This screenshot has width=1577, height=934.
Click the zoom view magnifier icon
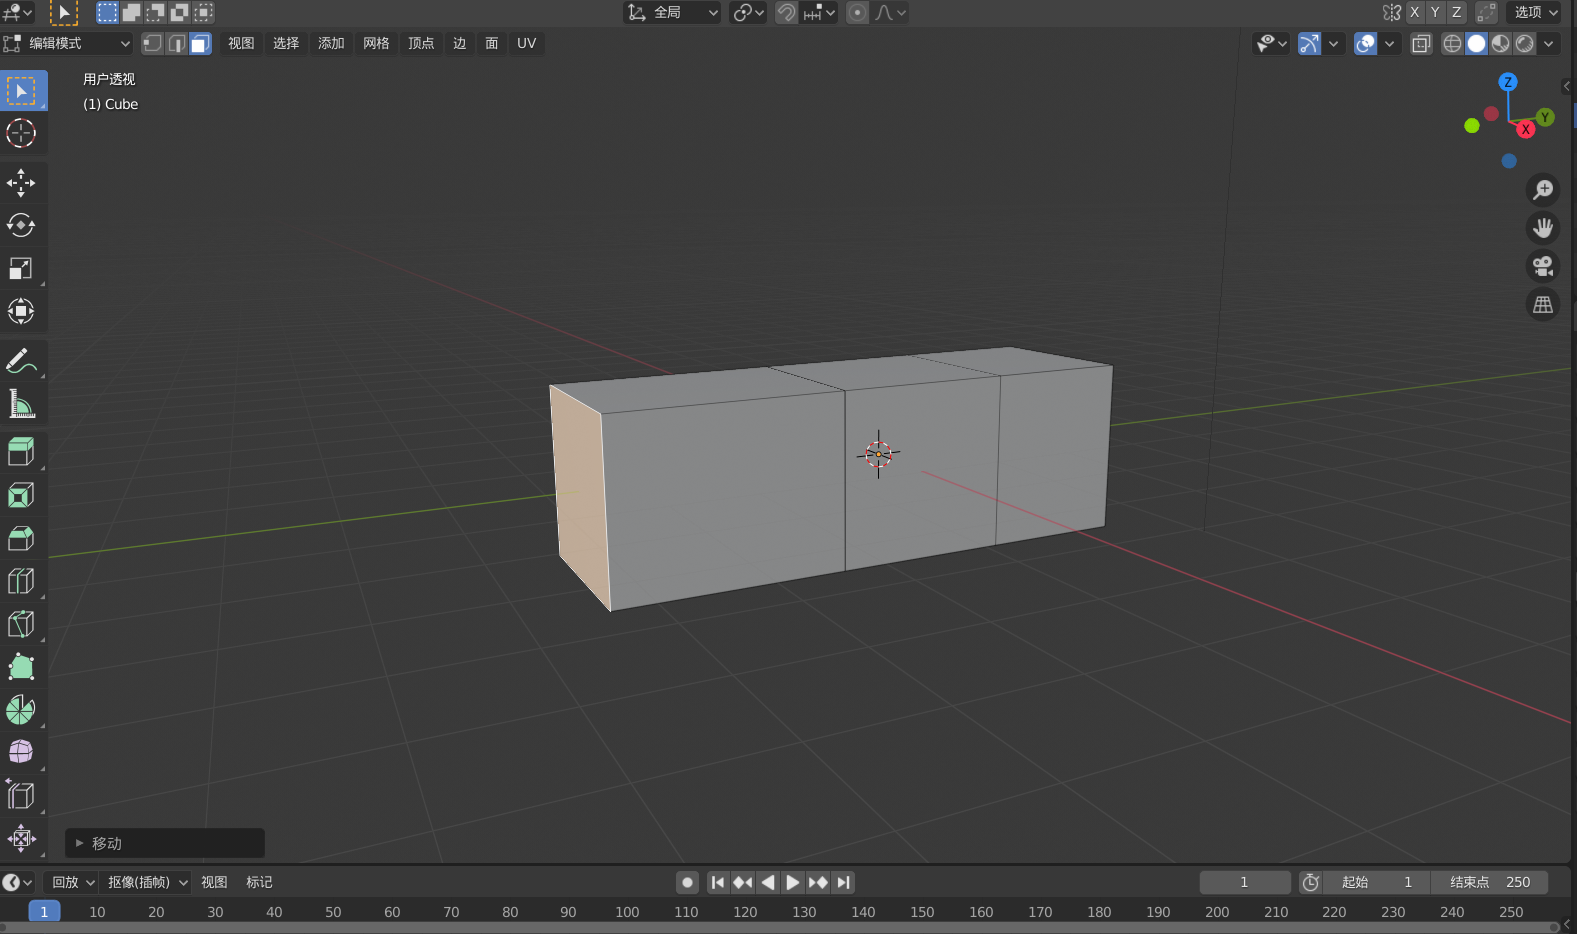tap(1543, 189)
